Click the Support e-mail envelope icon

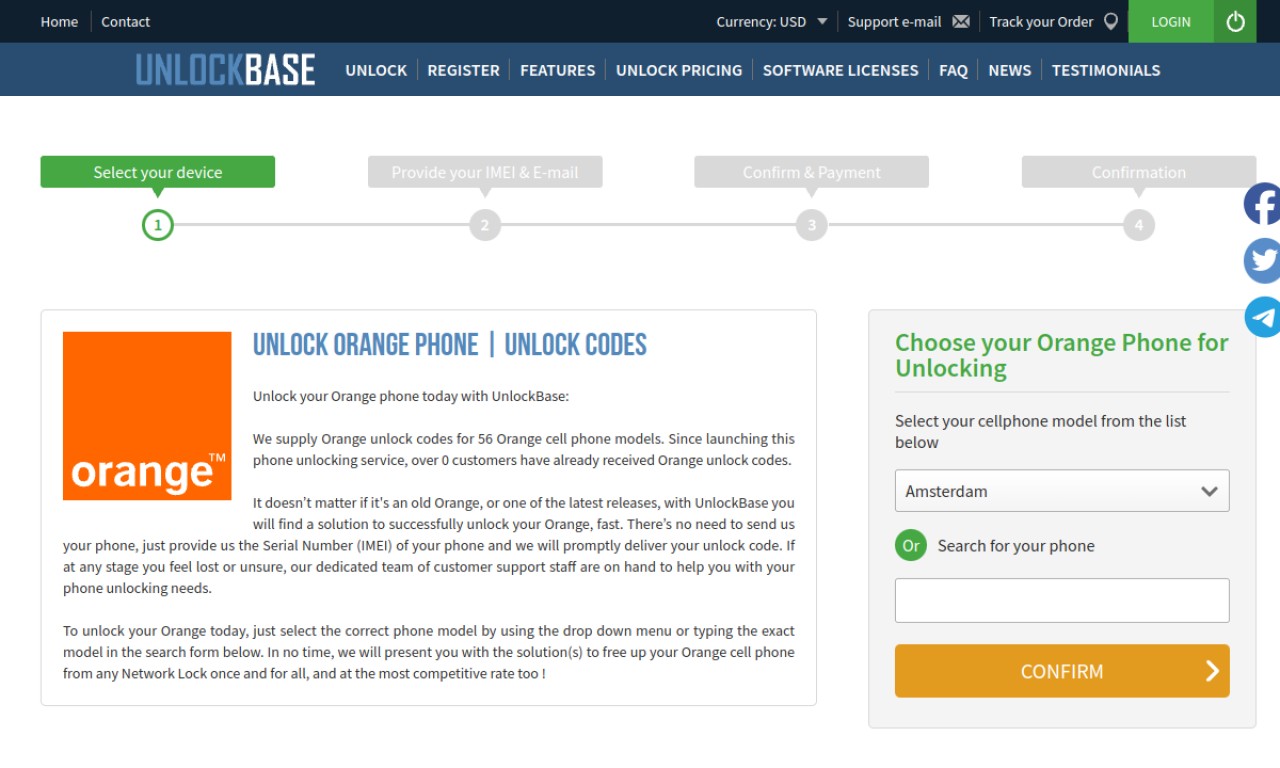pyautogui.click(x=961, y=22)
